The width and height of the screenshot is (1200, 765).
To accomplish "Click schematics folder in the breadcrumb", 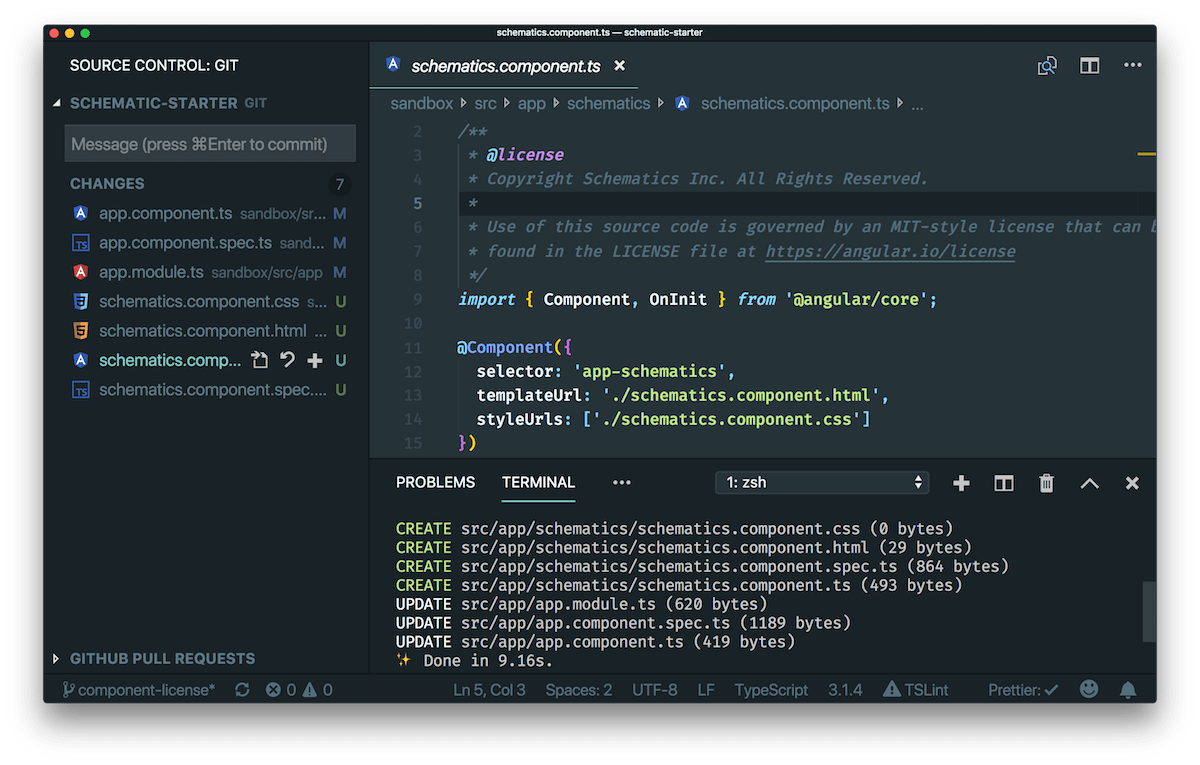I will pyautogui.click(x=609, y=103).
